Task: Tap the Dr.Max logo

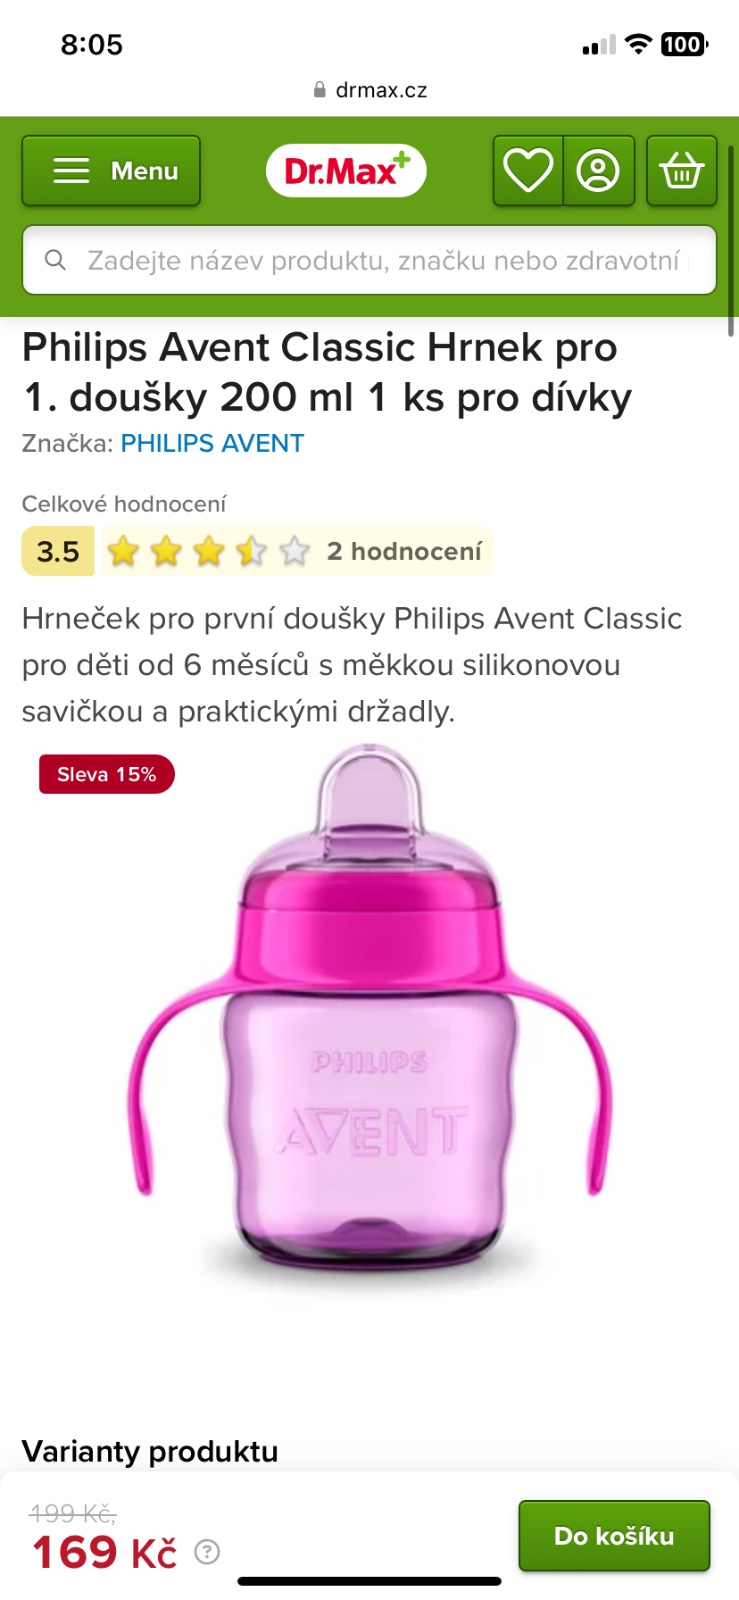Action: pyautogui.click(x=346, y=171)
